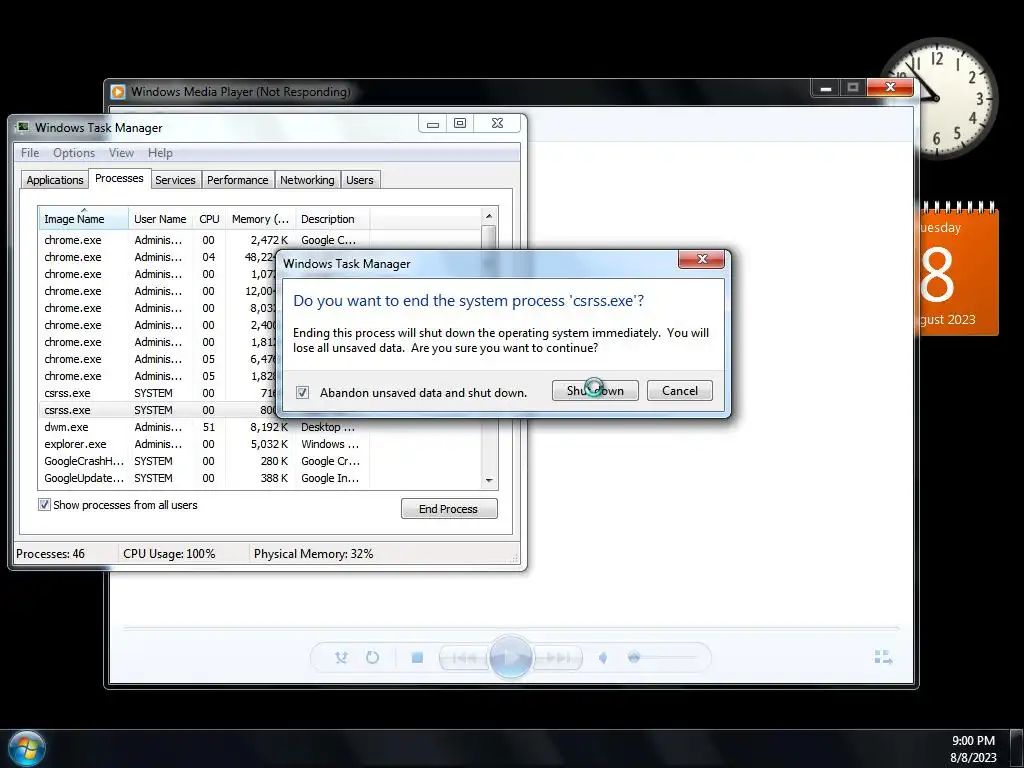
Task: Toggle shuffle in Windows Media Player
Action: click(341, 658)
